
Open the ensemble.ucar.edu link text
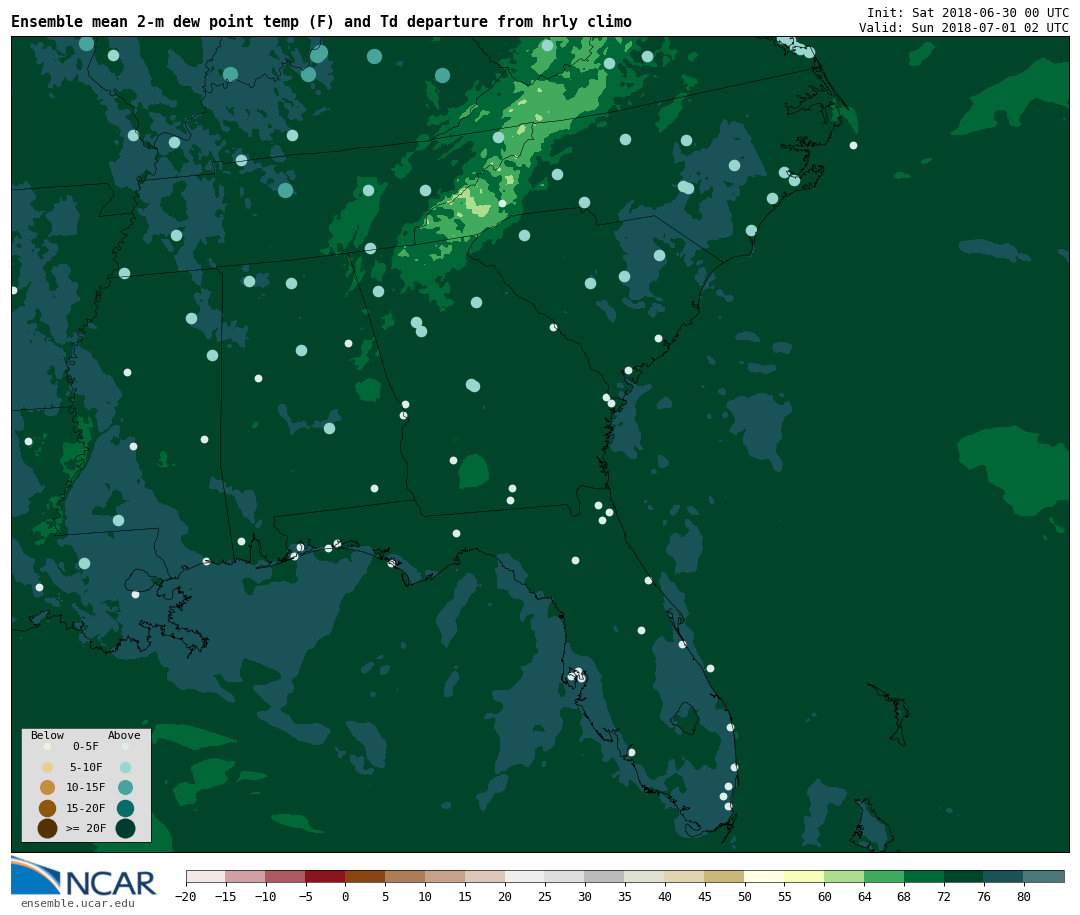pyautogui.click(x=78, y=903)
